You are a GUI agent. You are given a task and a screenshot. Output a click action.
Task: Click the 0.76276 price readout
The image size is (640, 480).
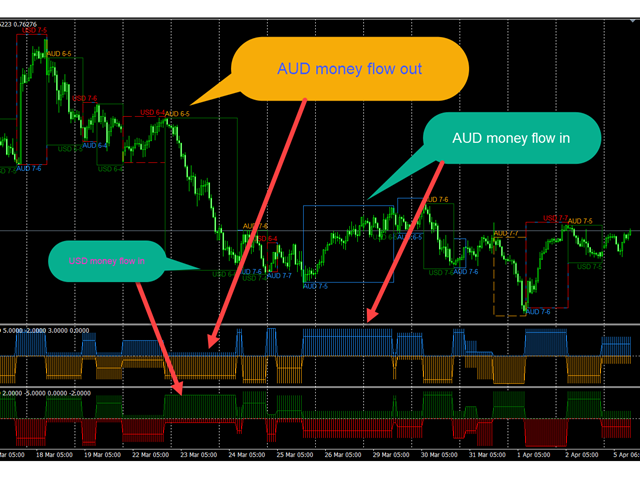(x=25, y=24)
